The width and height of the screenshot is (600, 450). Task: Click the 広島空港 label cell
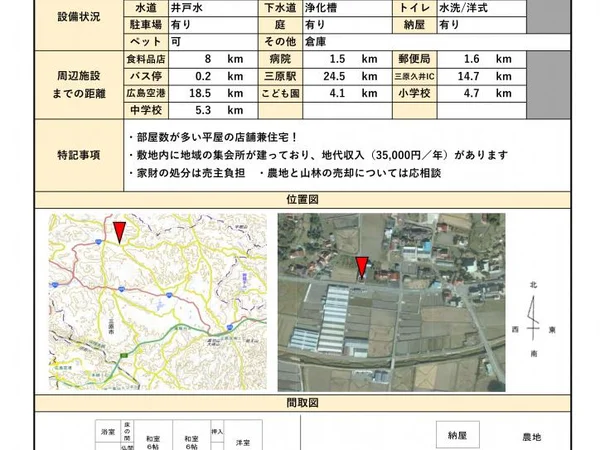(146, 93)
